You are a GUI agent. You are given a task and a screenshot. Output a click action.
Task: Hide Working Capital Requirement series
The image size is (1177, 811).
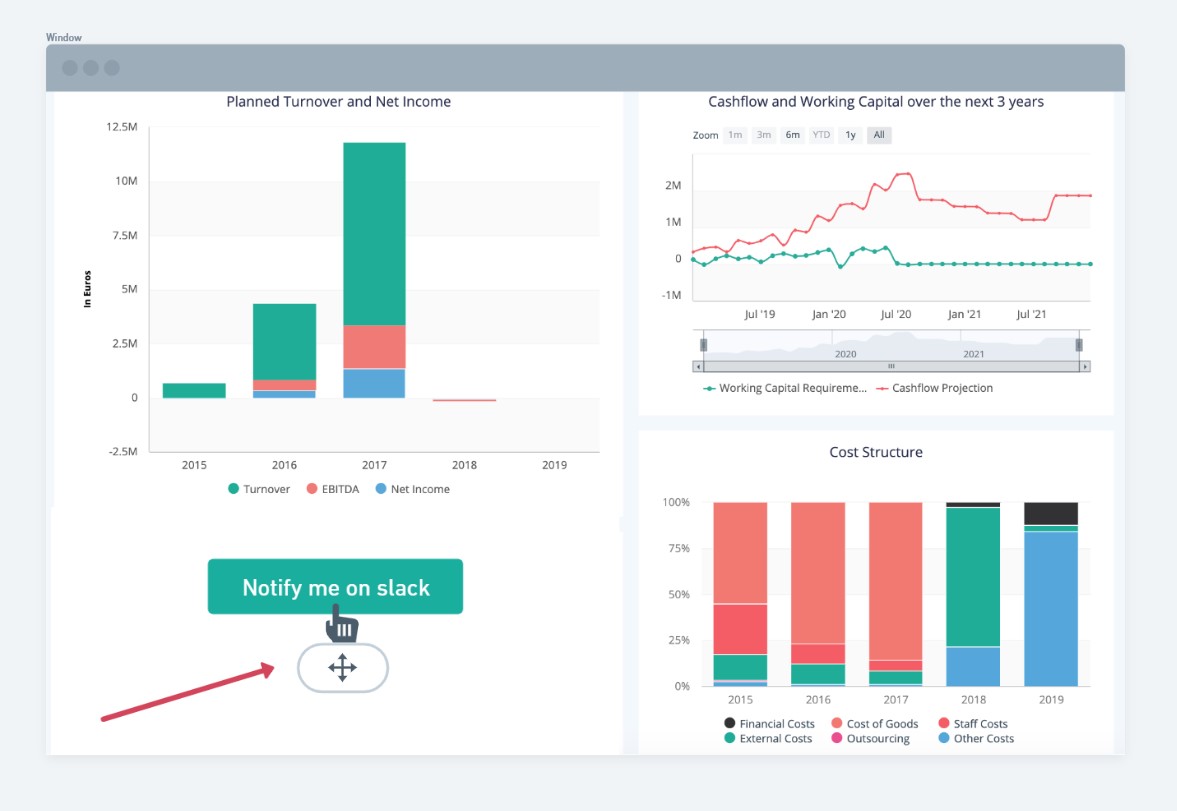click(x=784, y=388)
